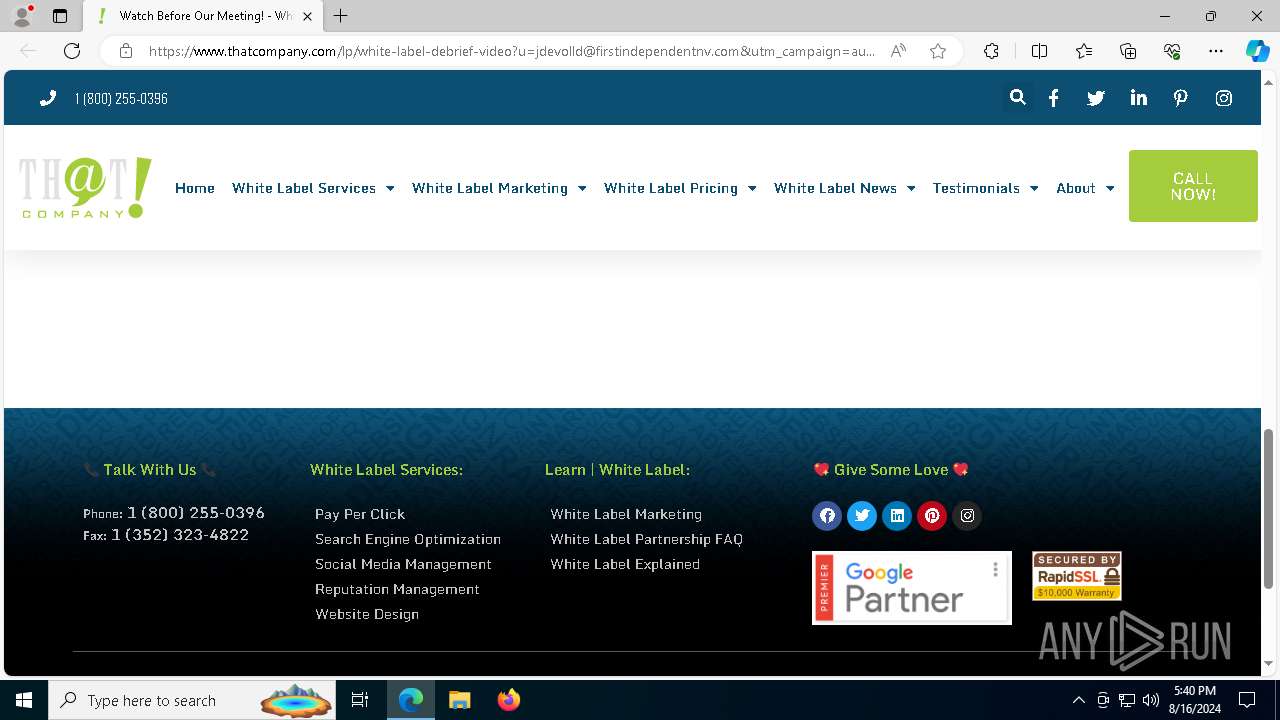
Task: Open White Label Marketing footer link
Action: point(626,514)
